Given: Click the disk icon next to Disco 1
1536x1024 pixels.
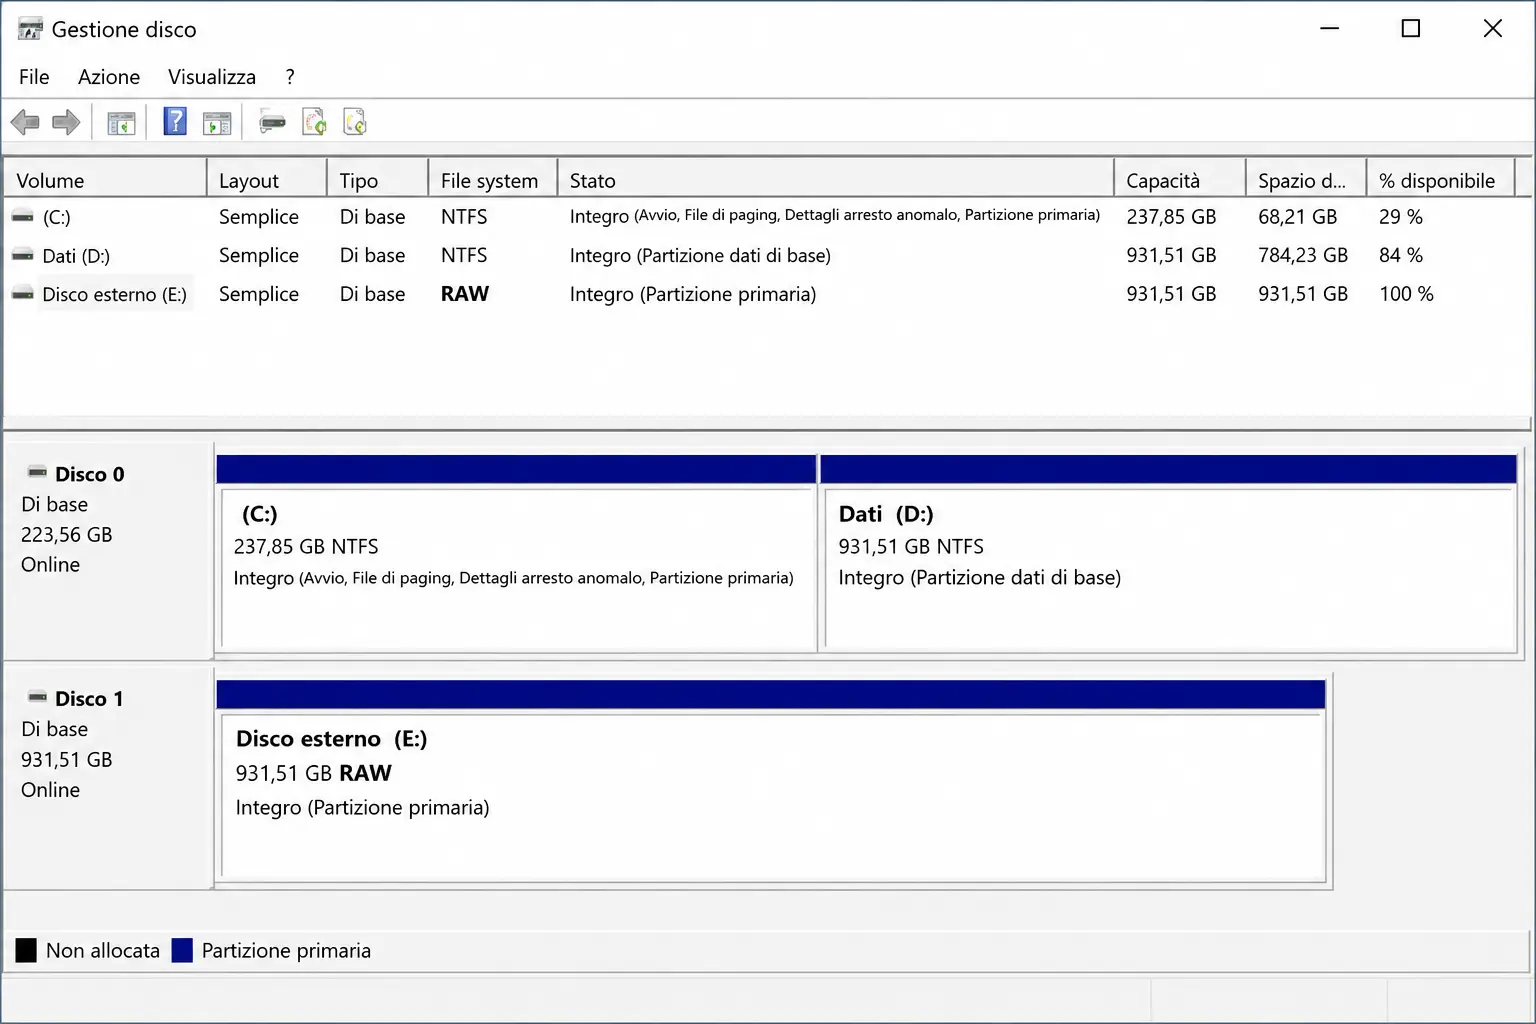Looking at the screenshot, I should pyautogui.click(x=37, y=697).
